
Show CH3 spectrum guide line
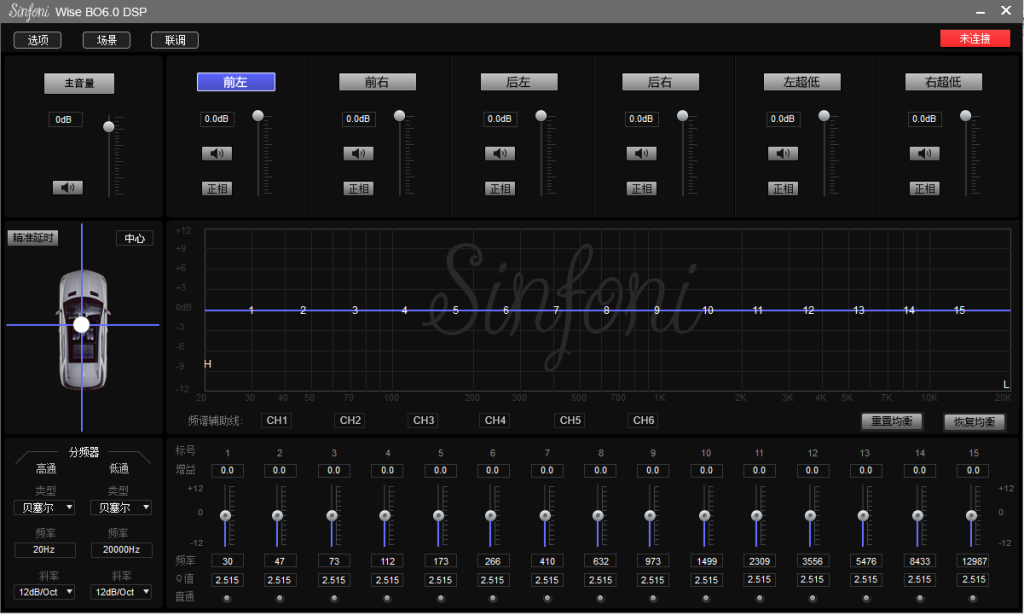[x=423, y=420]
